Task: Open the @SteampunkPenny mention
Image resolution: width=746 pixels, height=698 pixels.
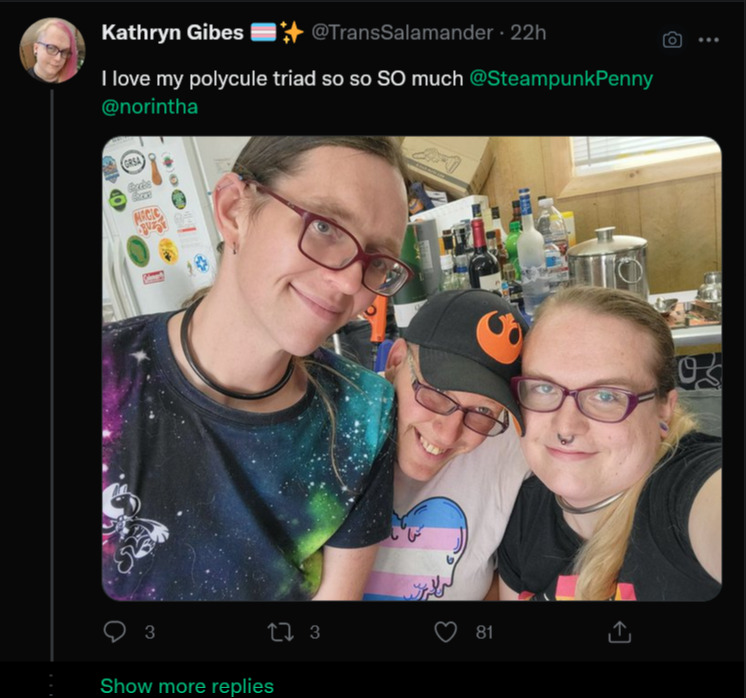Action: click(561, 79)
